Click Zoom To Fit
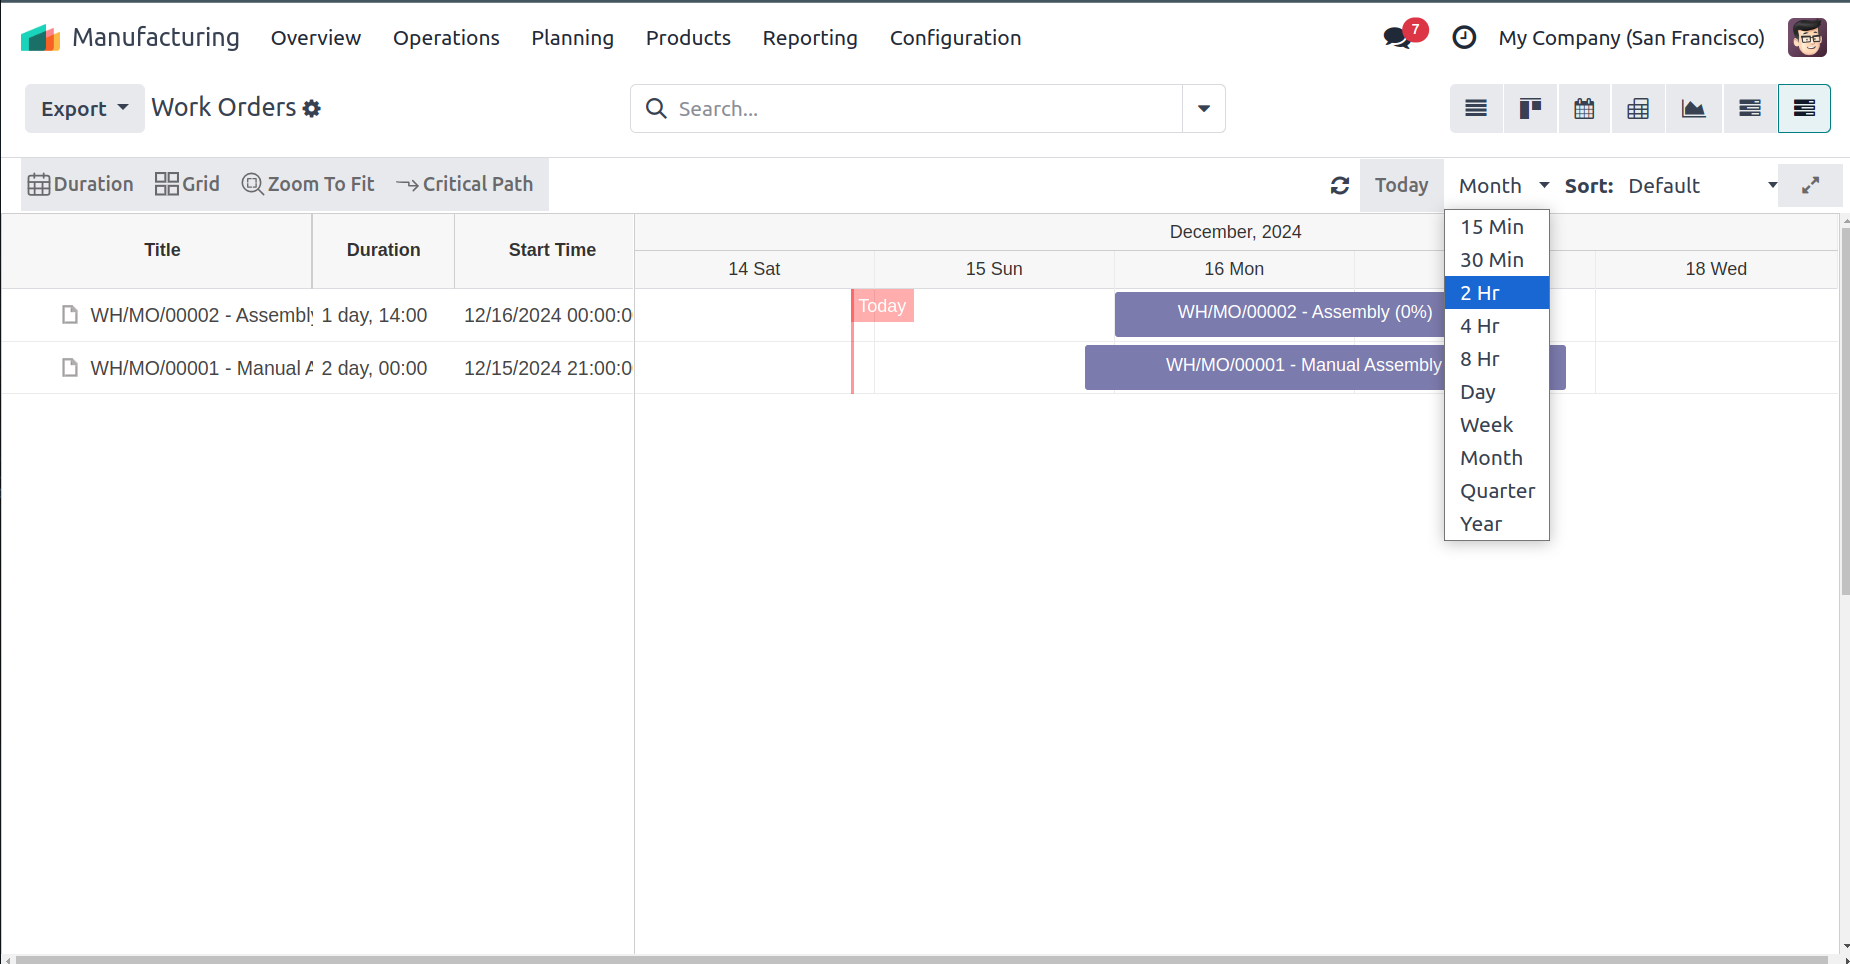1850x964 pixels. pos(308,184)
